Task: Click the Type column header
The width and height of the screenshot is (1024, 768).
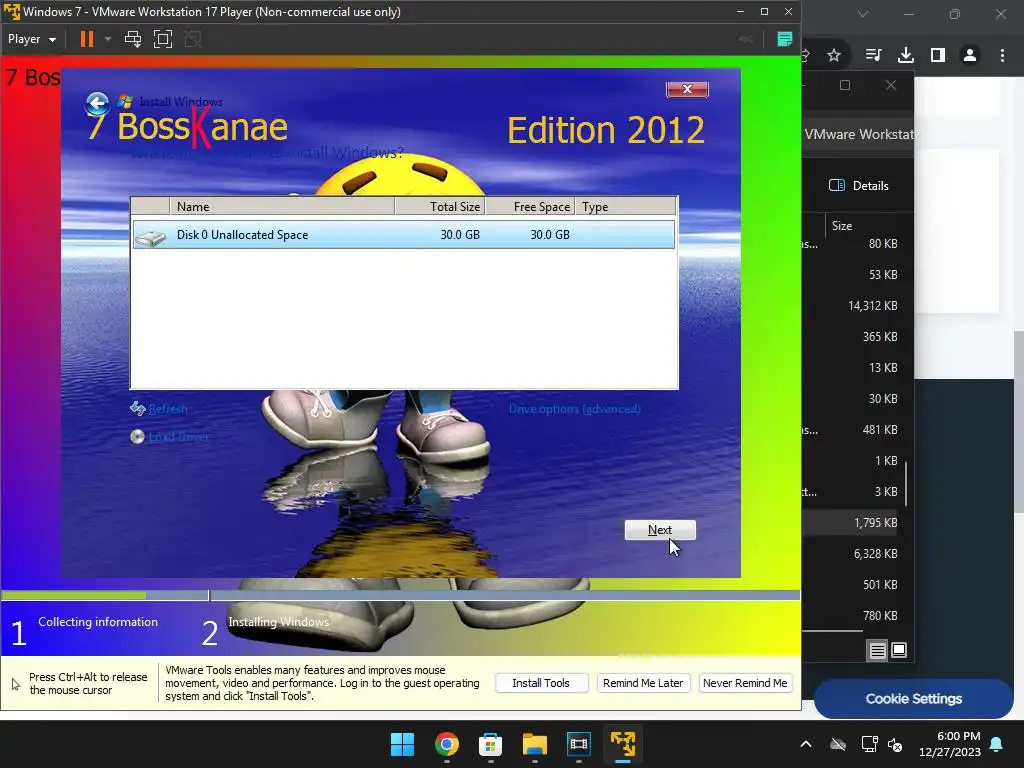Action: click(x=626, y=206)
